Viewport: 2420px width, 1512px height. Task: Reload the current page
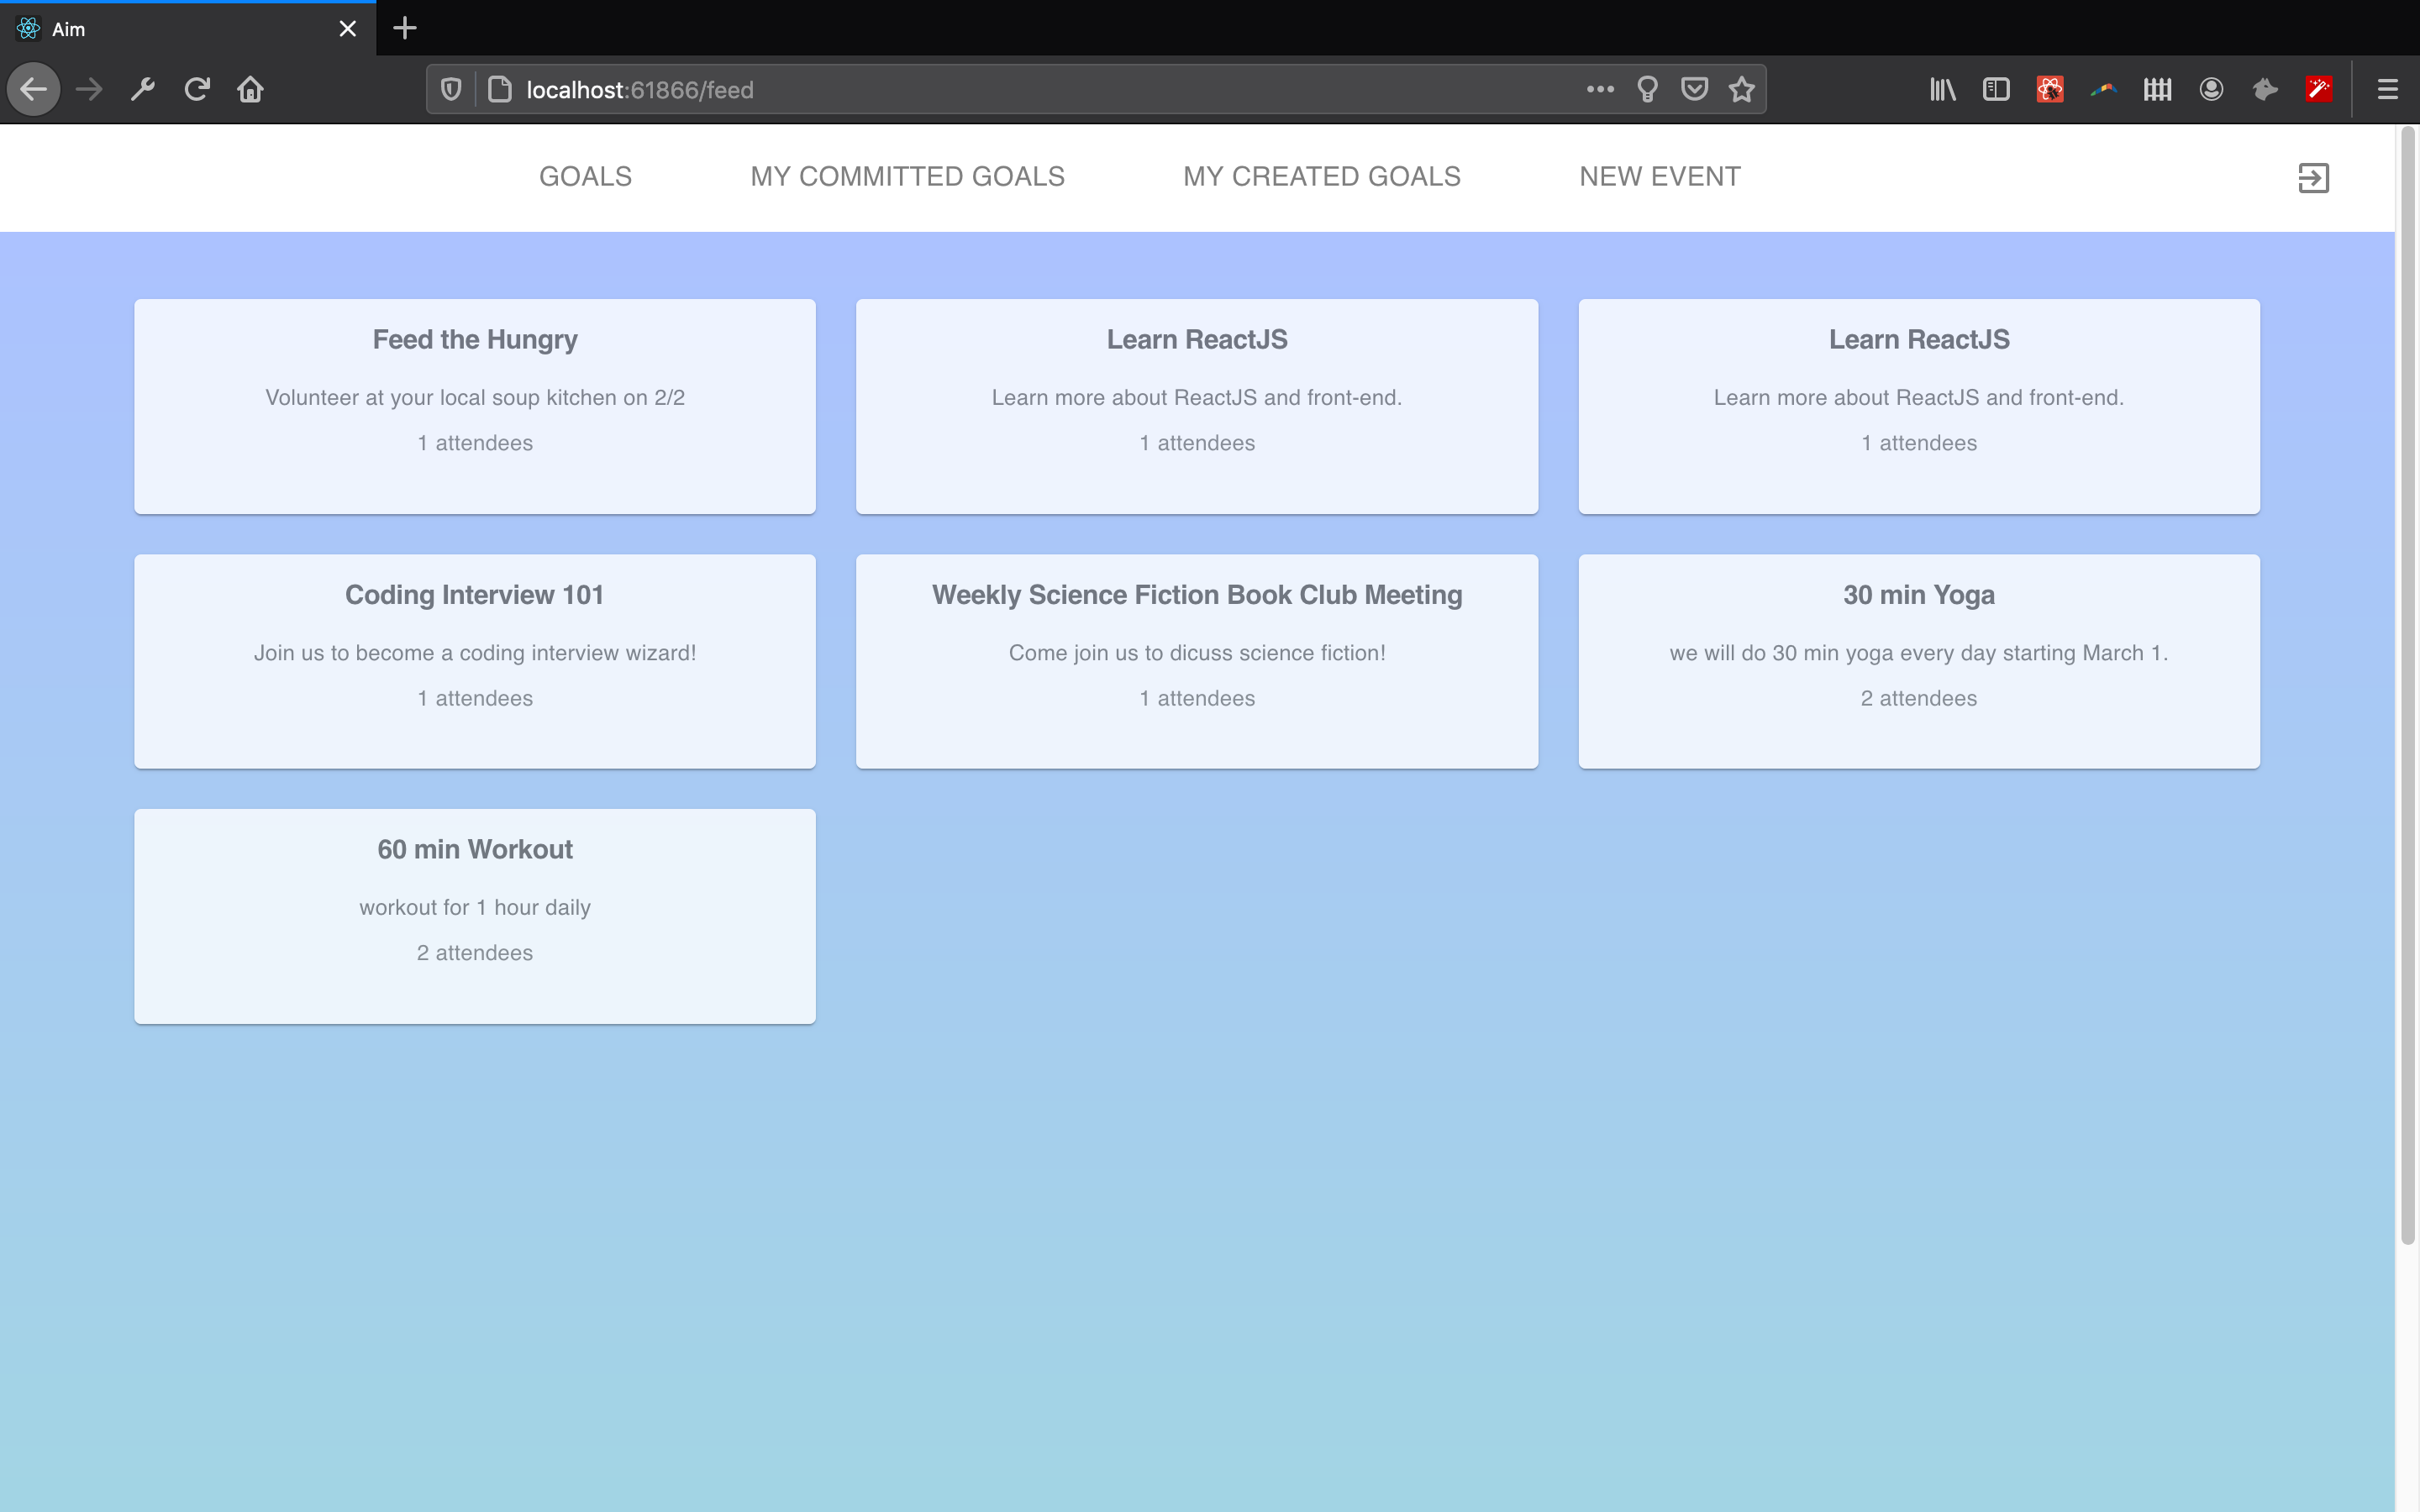[x=197, y=90]
